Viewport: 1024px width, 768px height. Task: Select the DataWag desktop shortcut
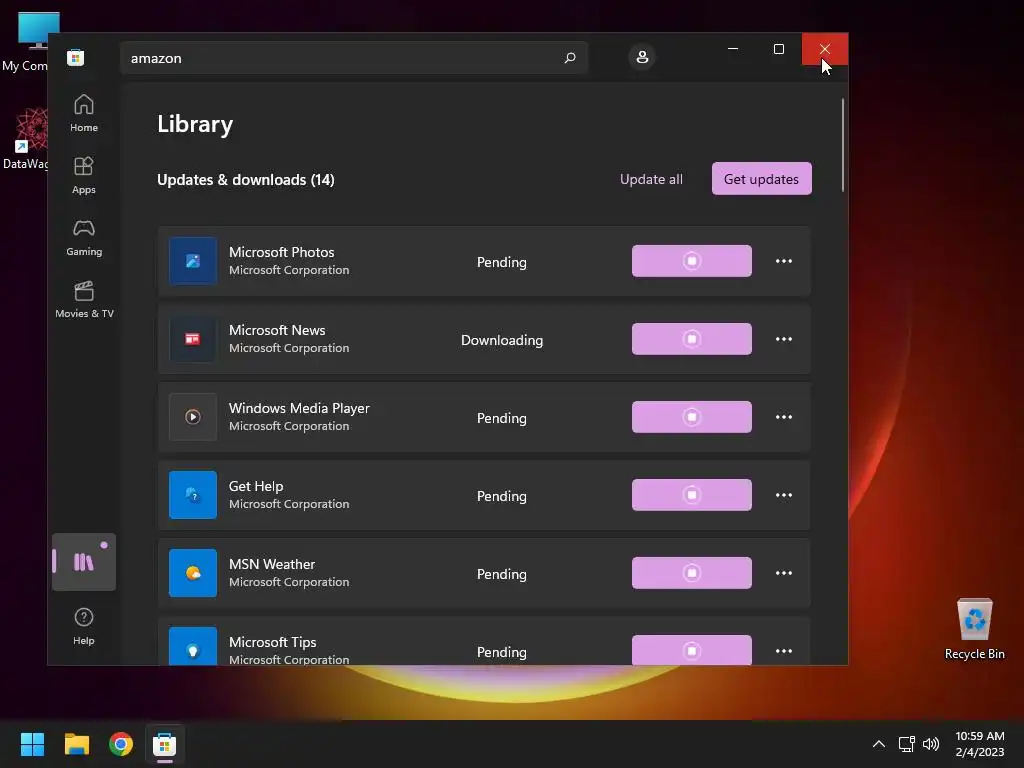point(24,140)
